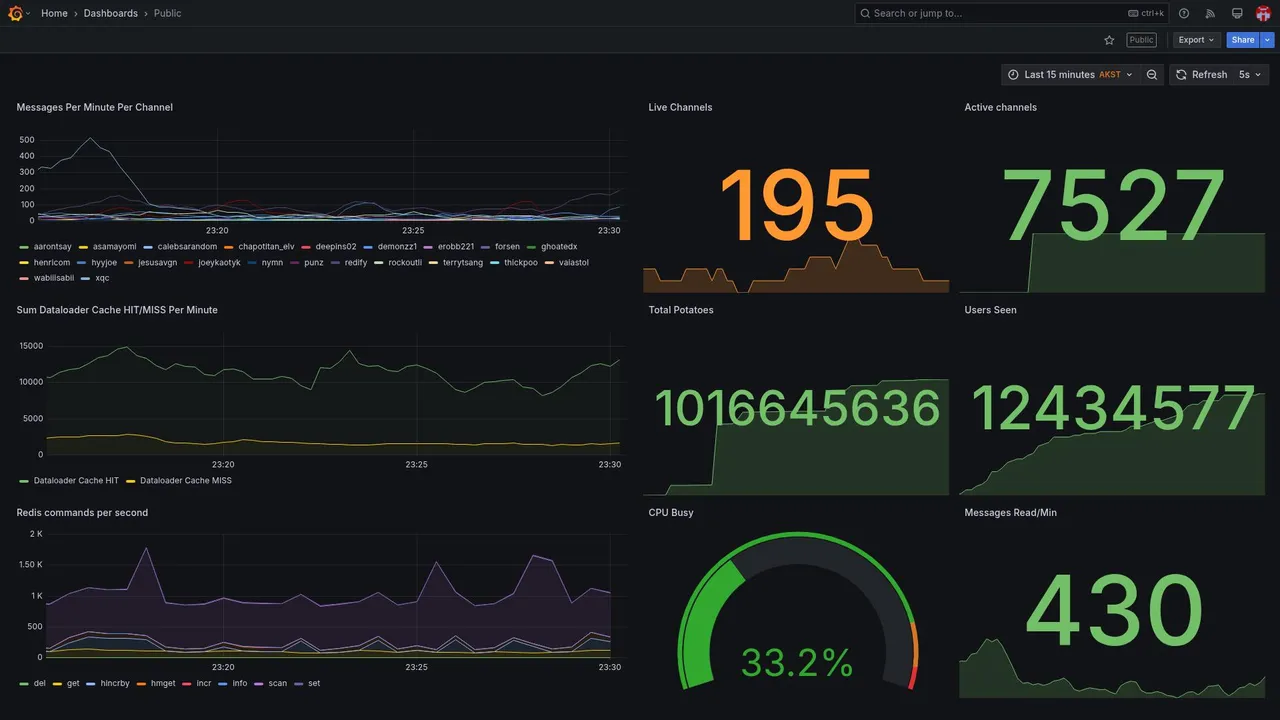Open the Last 15 minutes time picker

(1070, 75)
